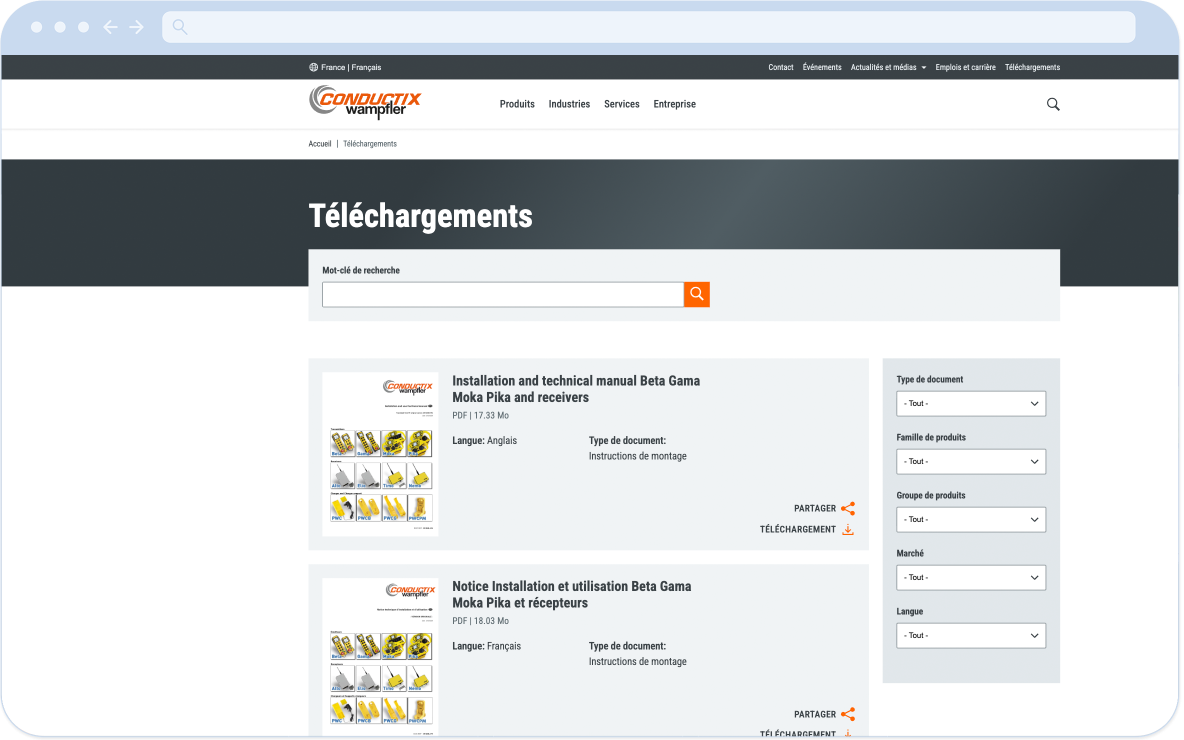This screenshot has width=1184, height=740.
Task: Click the browser address bar
Action: (649, 27)
